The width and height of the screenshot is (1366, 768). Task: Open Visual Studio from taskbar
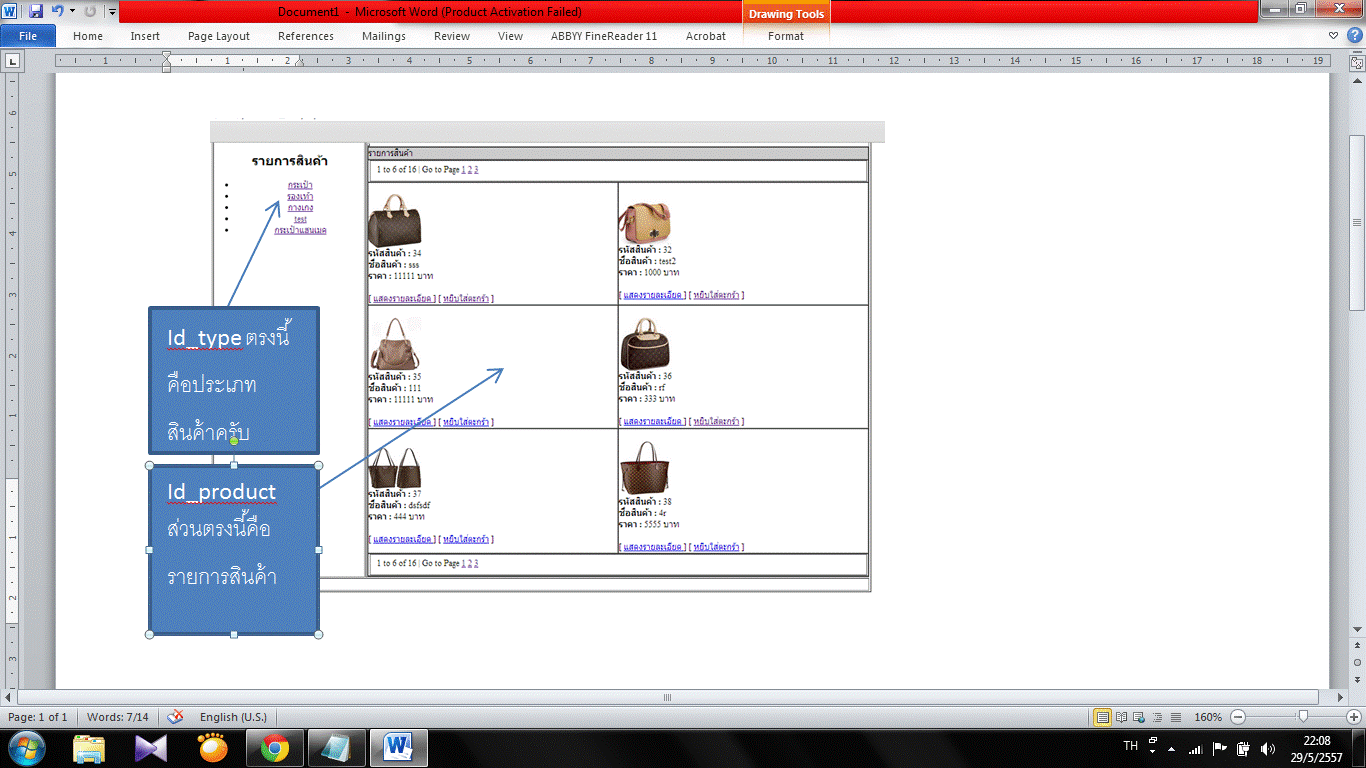[151, 747]
